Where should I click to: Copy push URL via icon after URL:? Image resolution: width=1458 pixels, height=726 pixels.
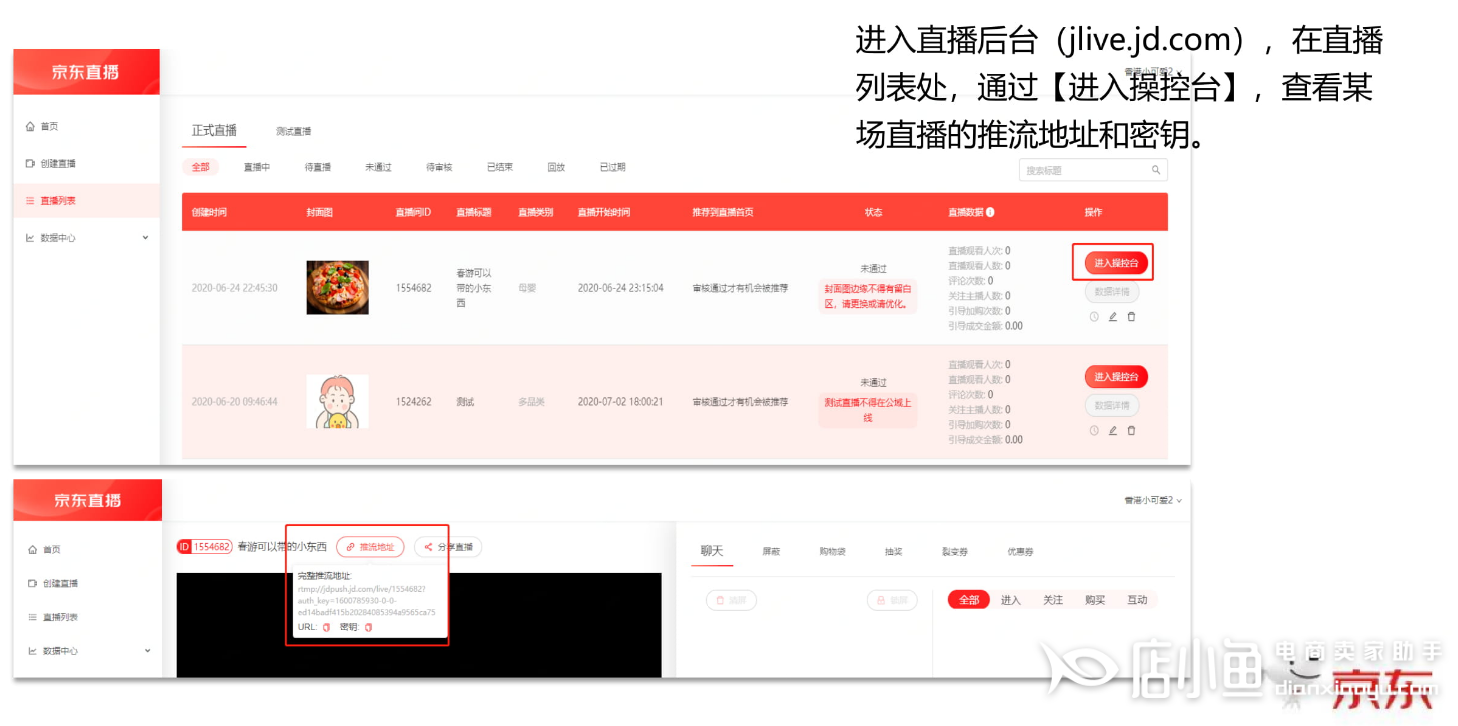(326, 627)
